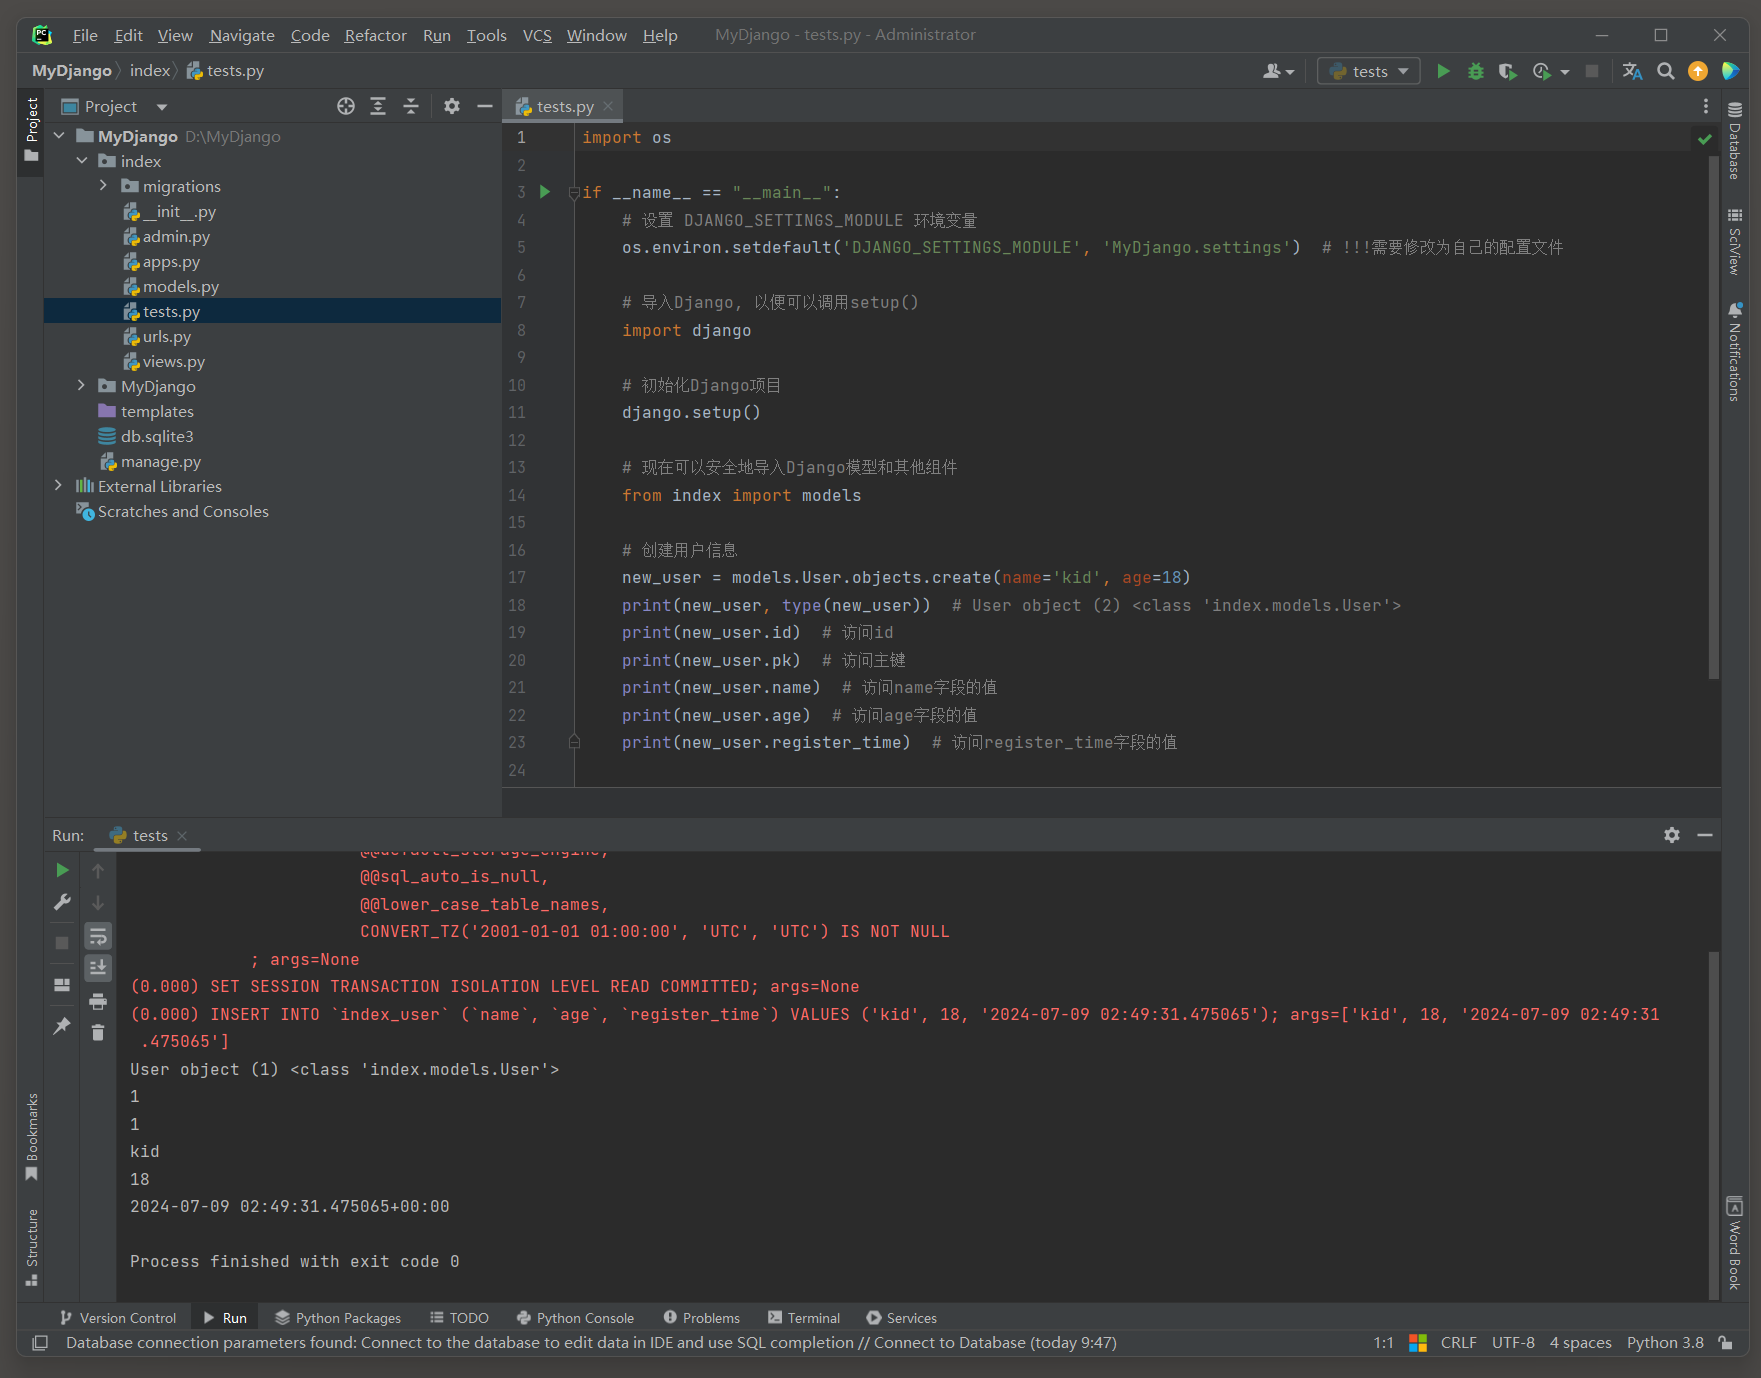Click the Debug bug icon in toolbar
Image resolution: width=1761 pixels, height=1378 pixels.
(1475, 71)
